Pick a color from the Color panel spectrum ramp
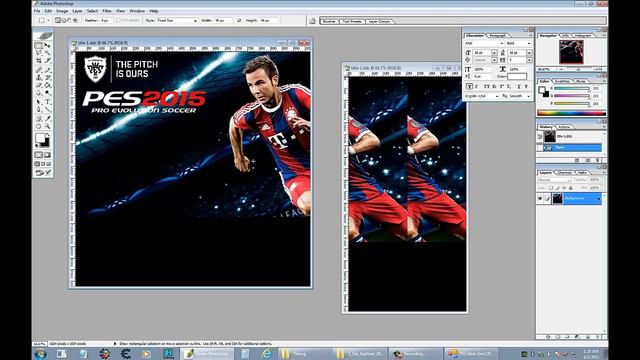Viewport: 640px width, 360px height. coord(571,113)
